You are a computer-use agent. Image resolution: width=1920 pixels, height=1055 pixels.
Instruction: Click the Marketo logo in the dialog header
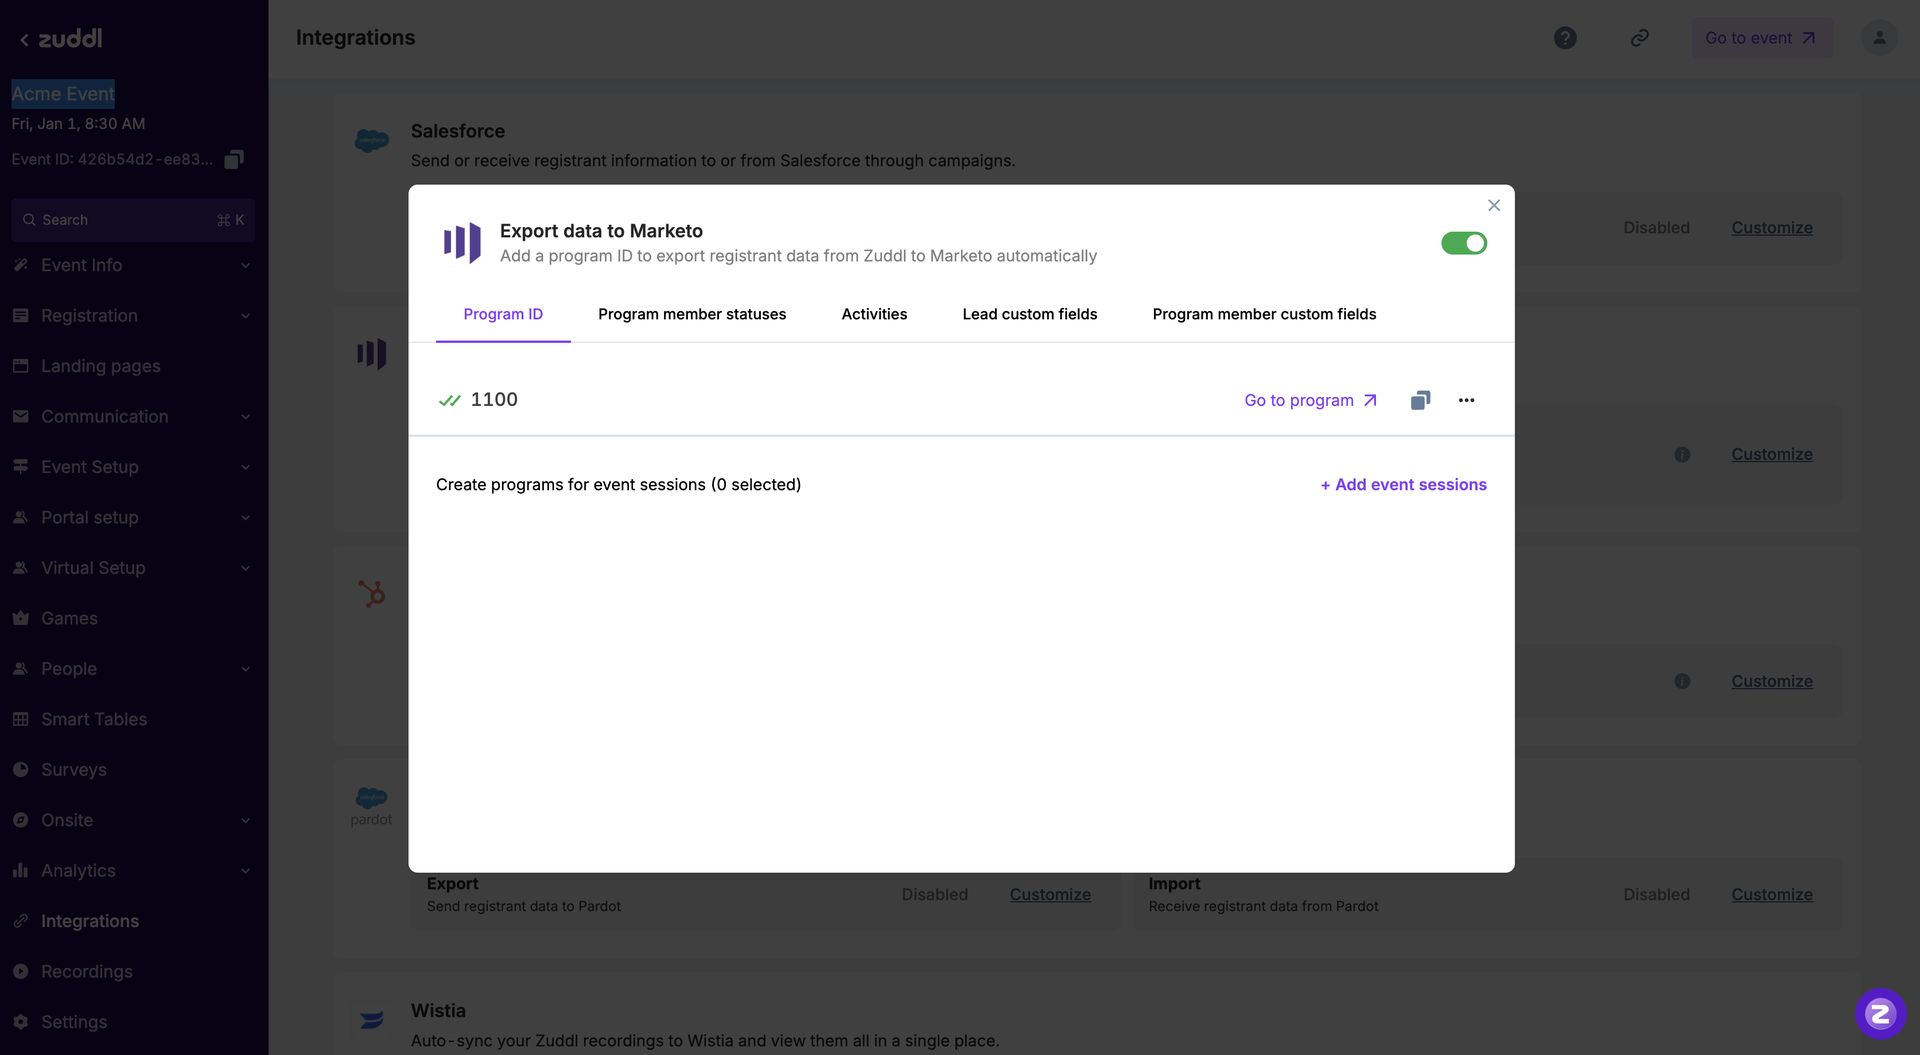pyautogui.click(x=462, y=243)
